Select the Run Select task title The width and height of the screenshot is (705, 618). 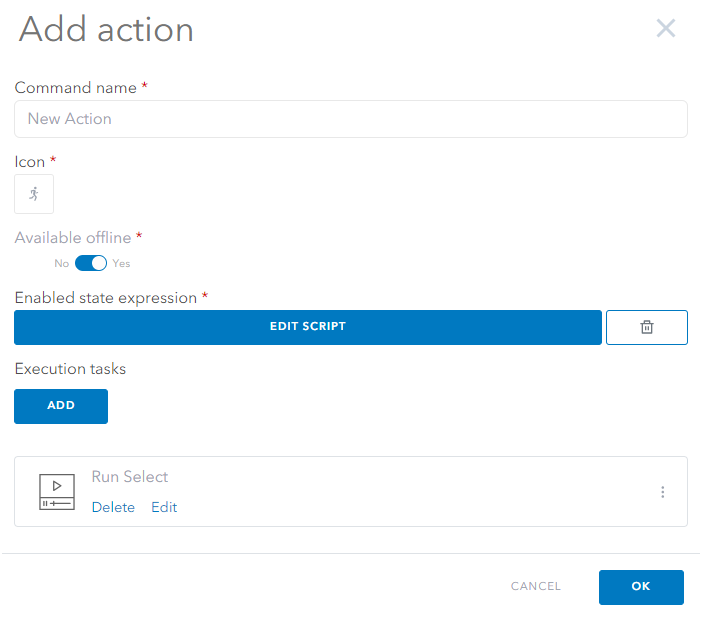point(130,477)
